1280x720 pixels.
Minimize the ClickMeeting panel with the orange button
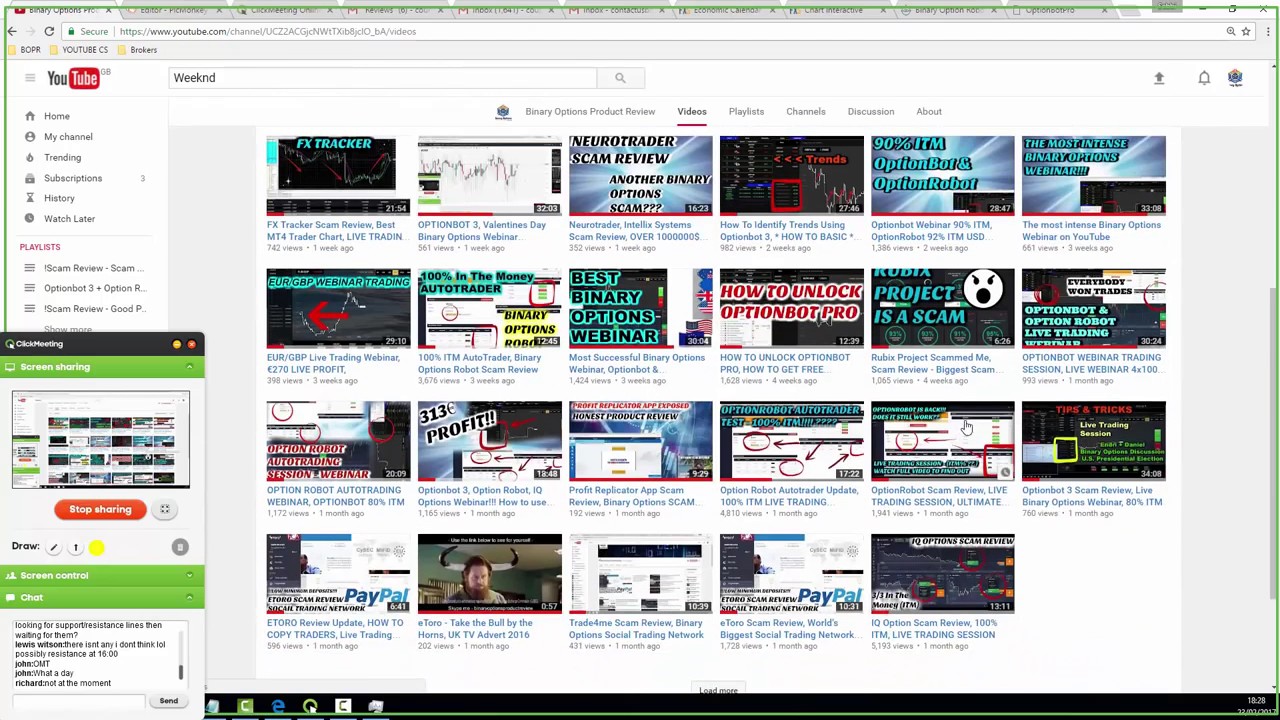[177, 344]
